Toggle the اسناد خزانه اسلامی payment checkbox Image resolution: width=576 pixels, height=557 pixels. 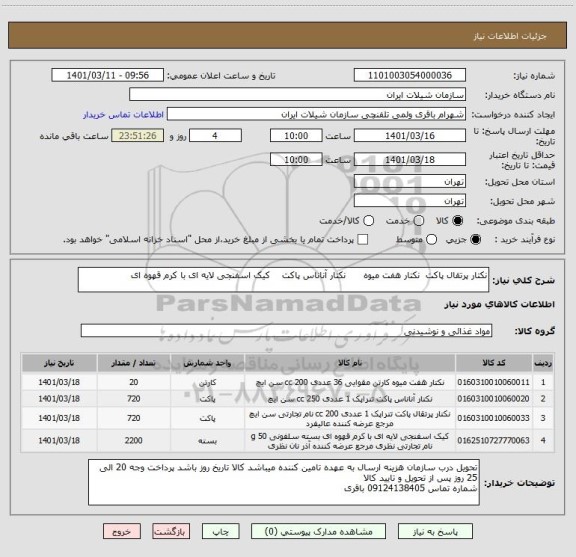(363, 240)
